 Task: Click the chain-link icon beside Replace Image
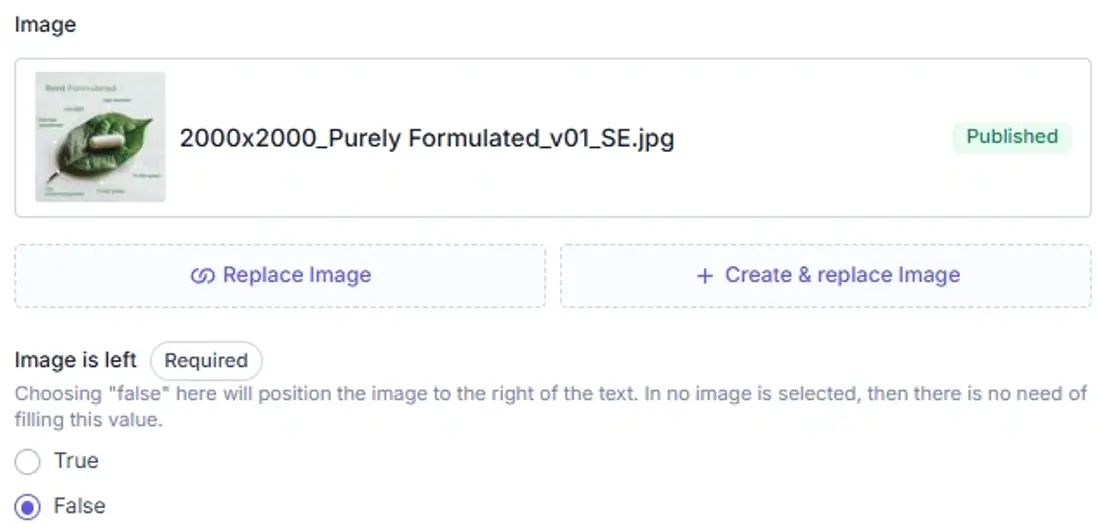pos(202,276)
